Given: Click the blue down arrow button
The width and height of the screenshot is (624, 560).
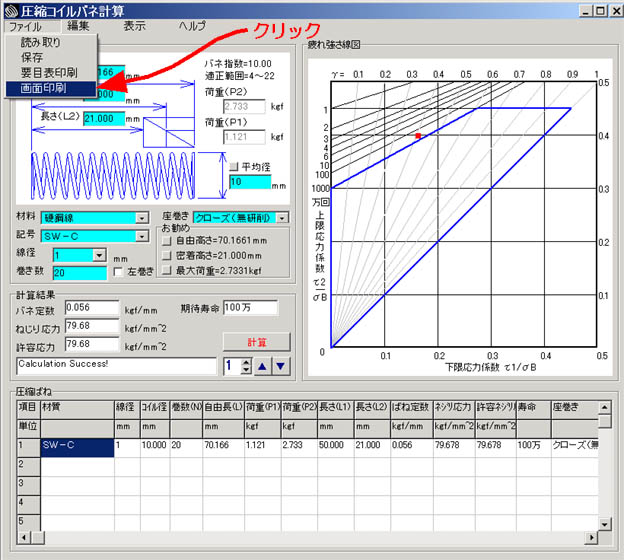Looking at the screenshot, I should (x=280, y=366).
